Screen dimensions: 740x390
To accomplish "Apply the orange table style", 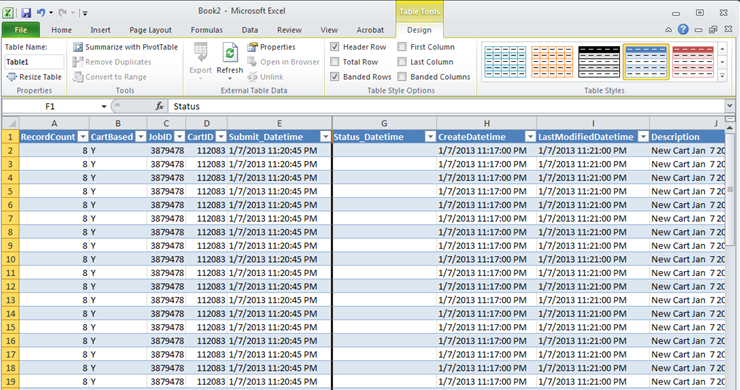I will (x=552, y=62).
